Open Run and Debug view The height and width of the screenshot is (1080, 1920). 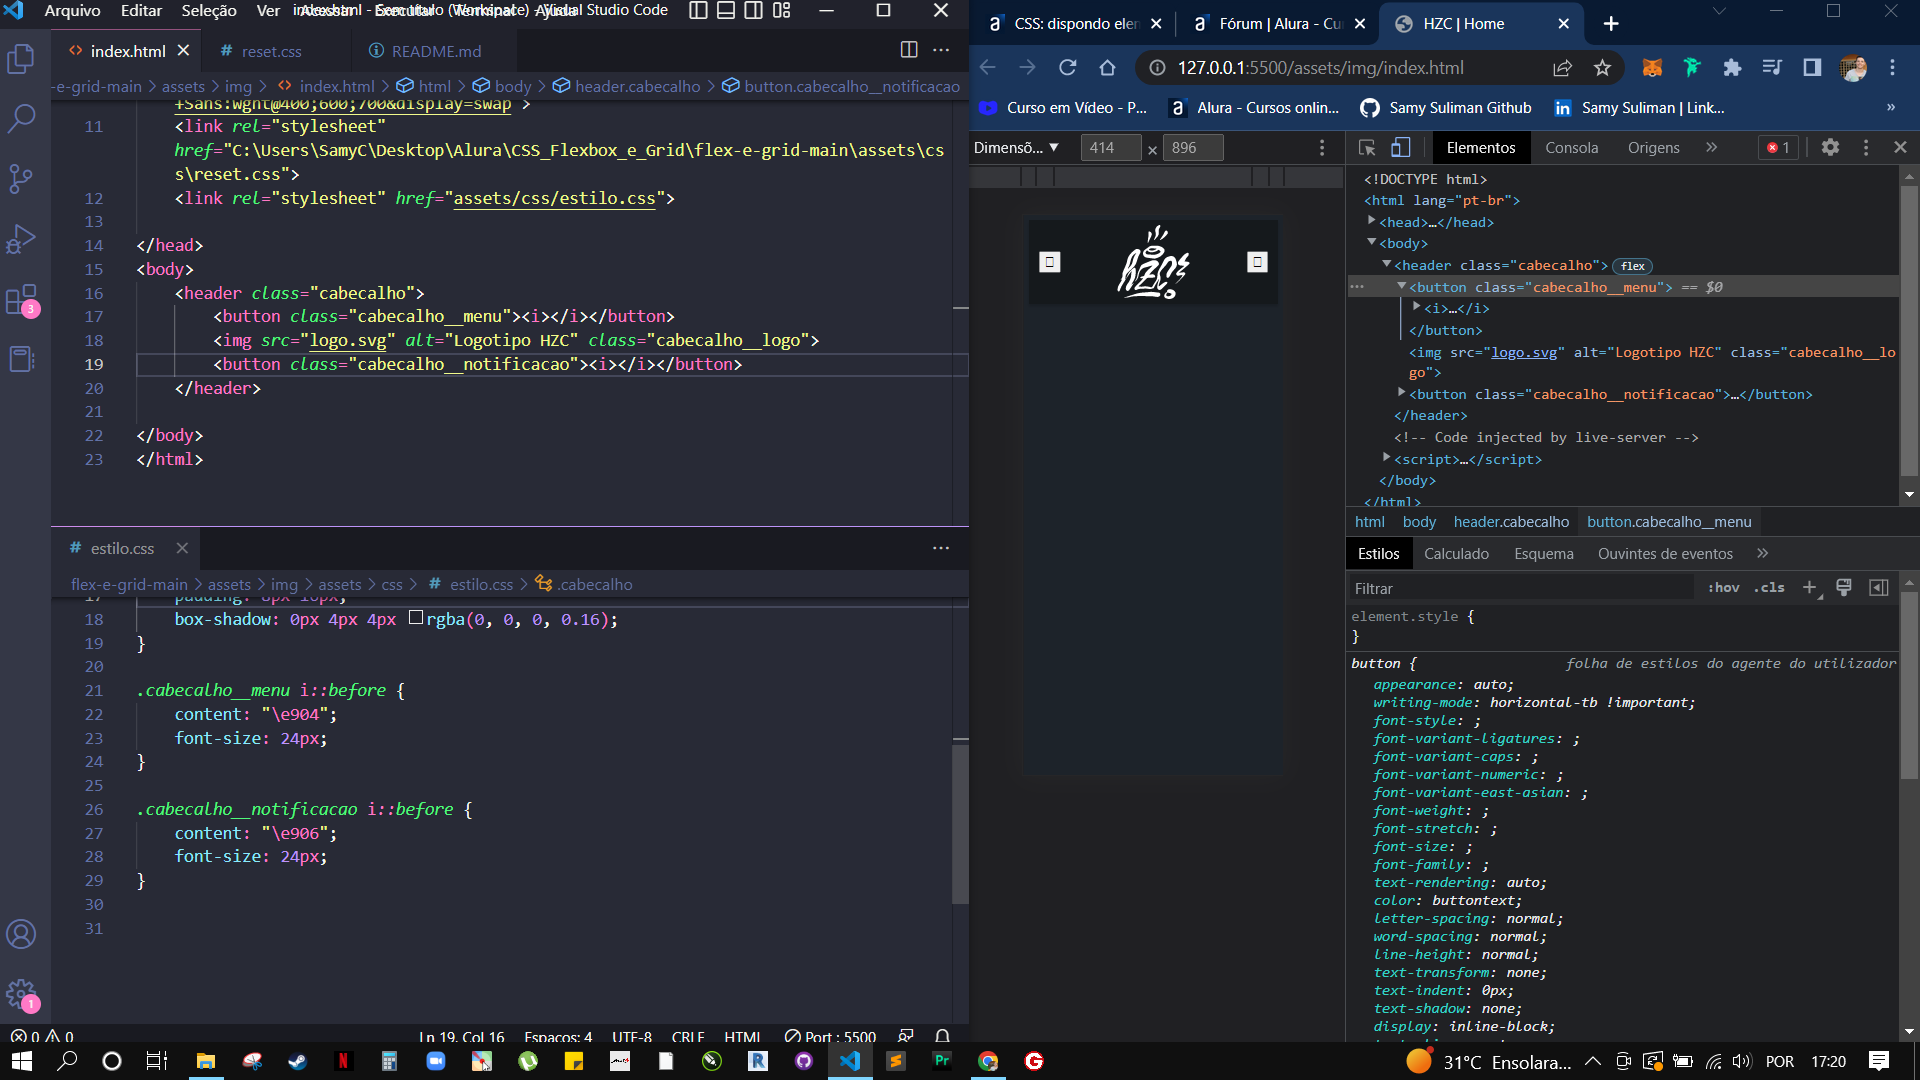point(22,239)
